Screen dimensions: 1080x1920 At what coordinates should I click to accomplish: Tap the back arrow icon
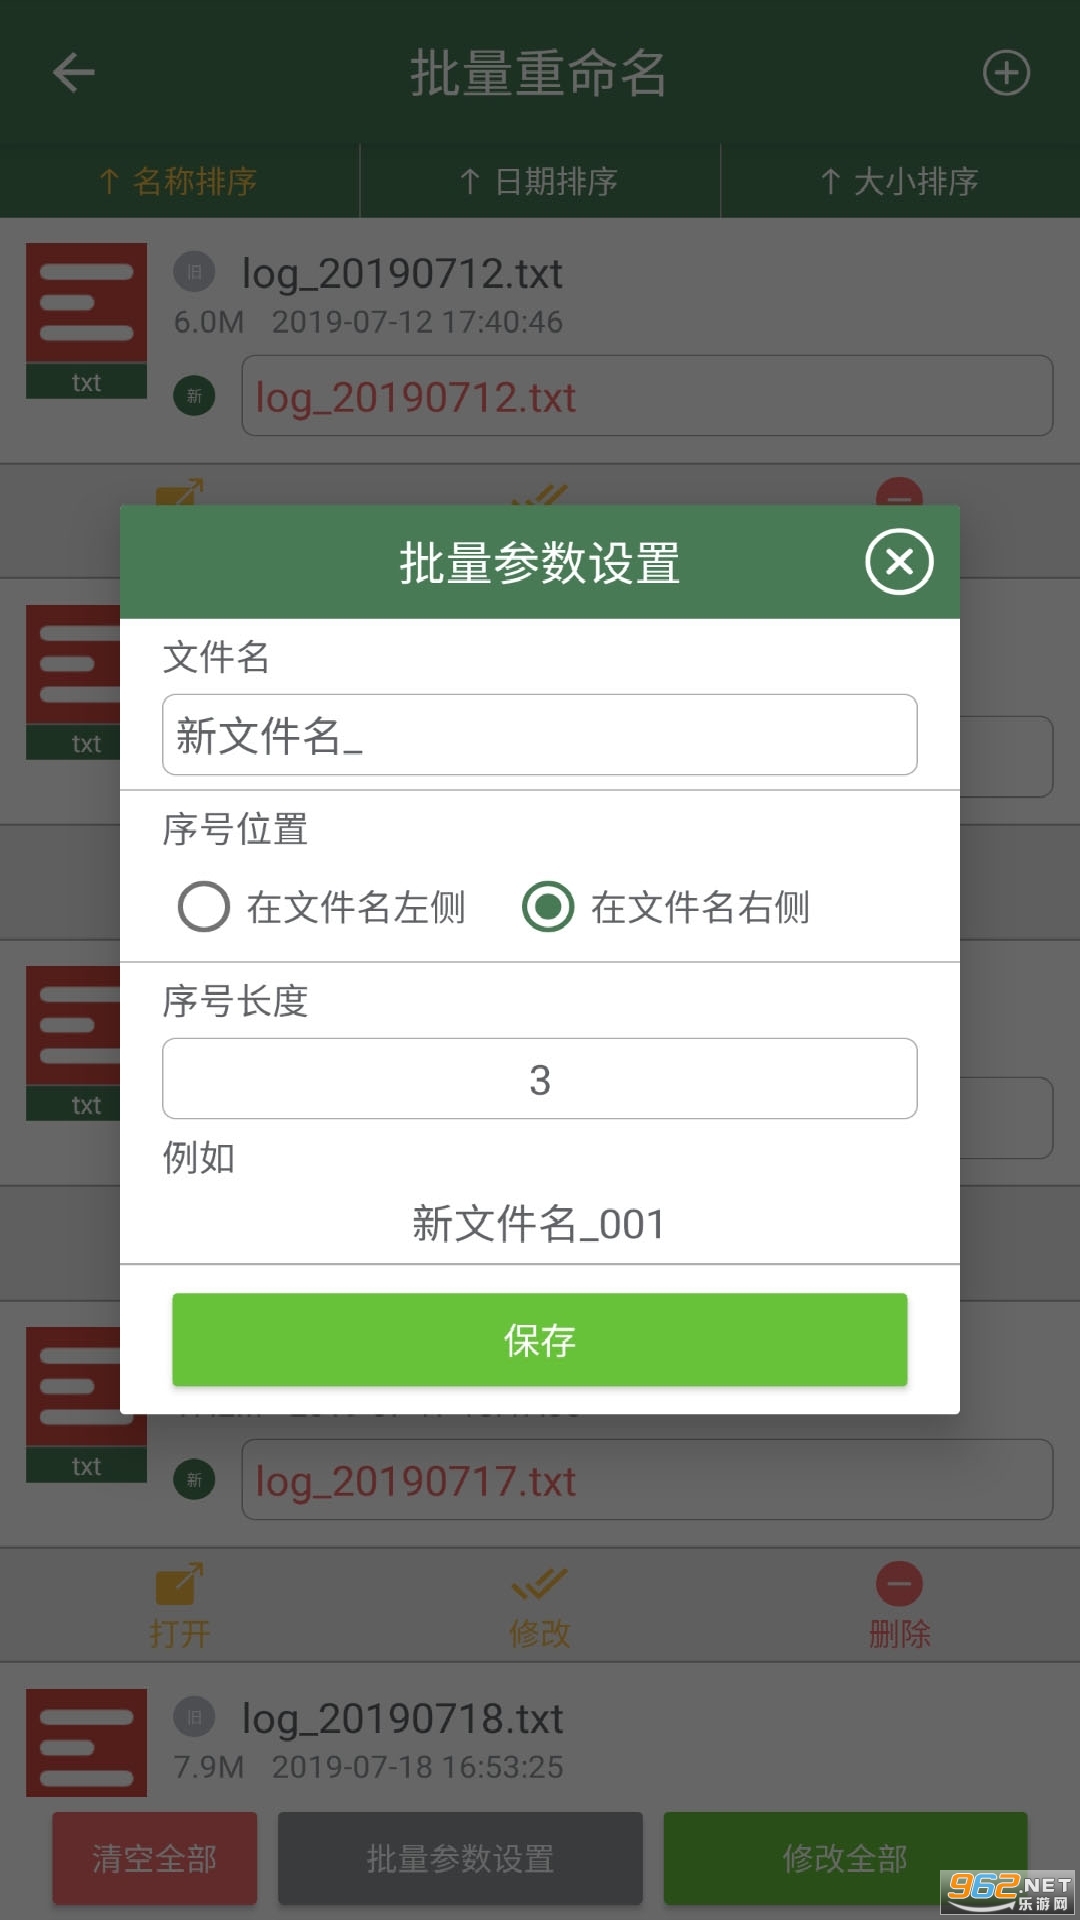point(74,73)
